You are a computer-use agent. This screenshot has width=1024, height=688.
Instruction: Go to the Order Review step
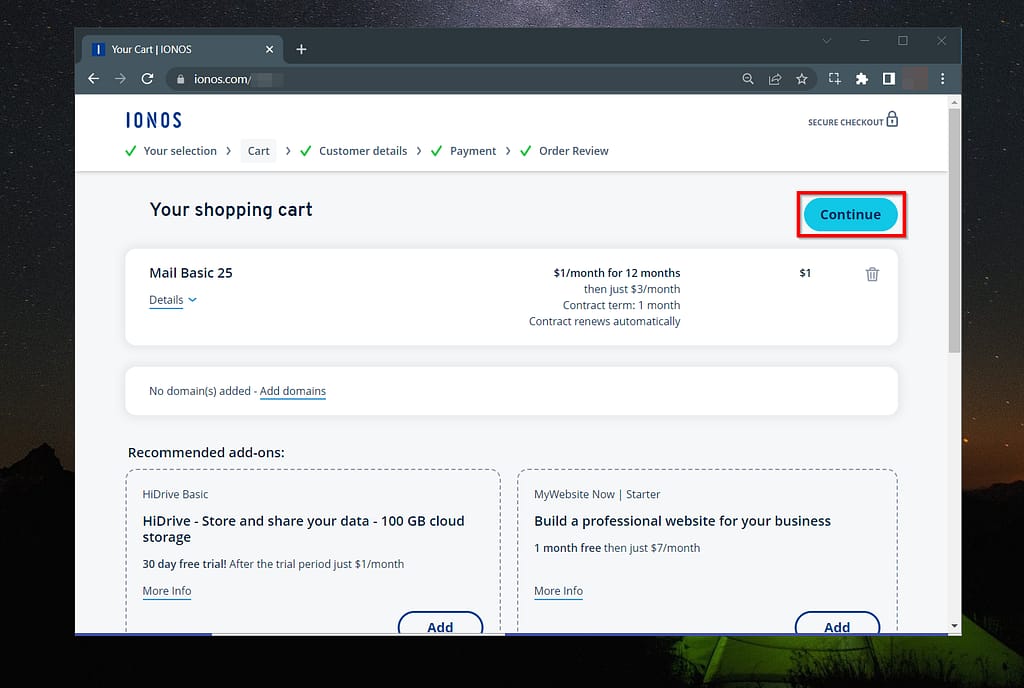573,151
